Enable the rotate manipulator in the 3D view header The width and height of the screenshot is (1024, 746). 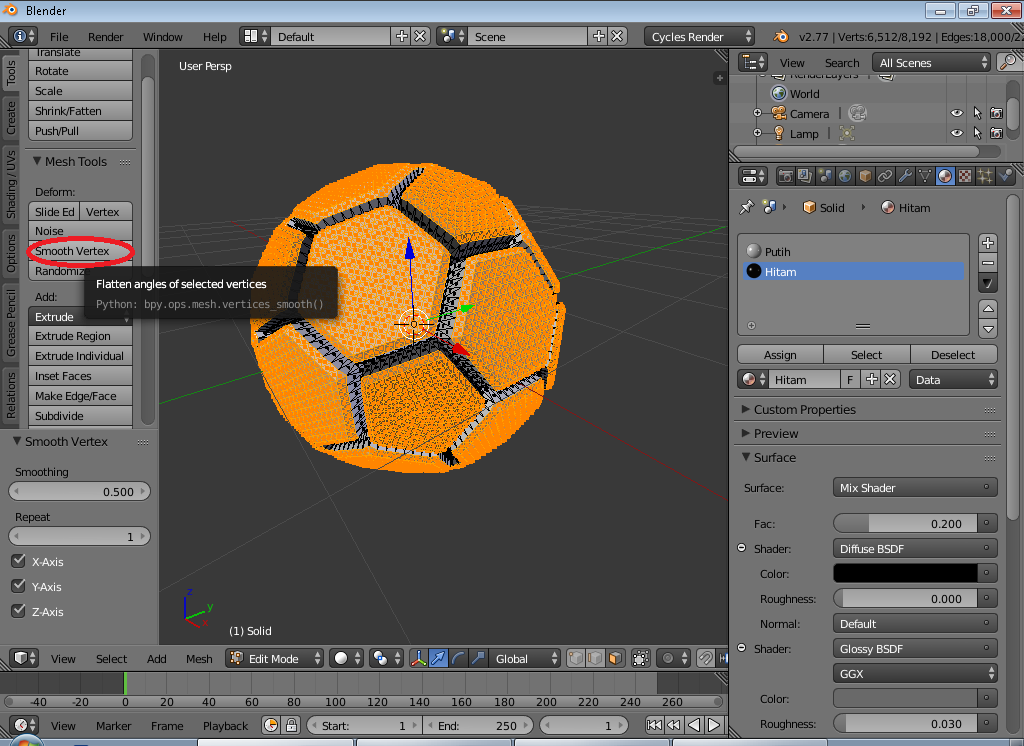point(458,658)
